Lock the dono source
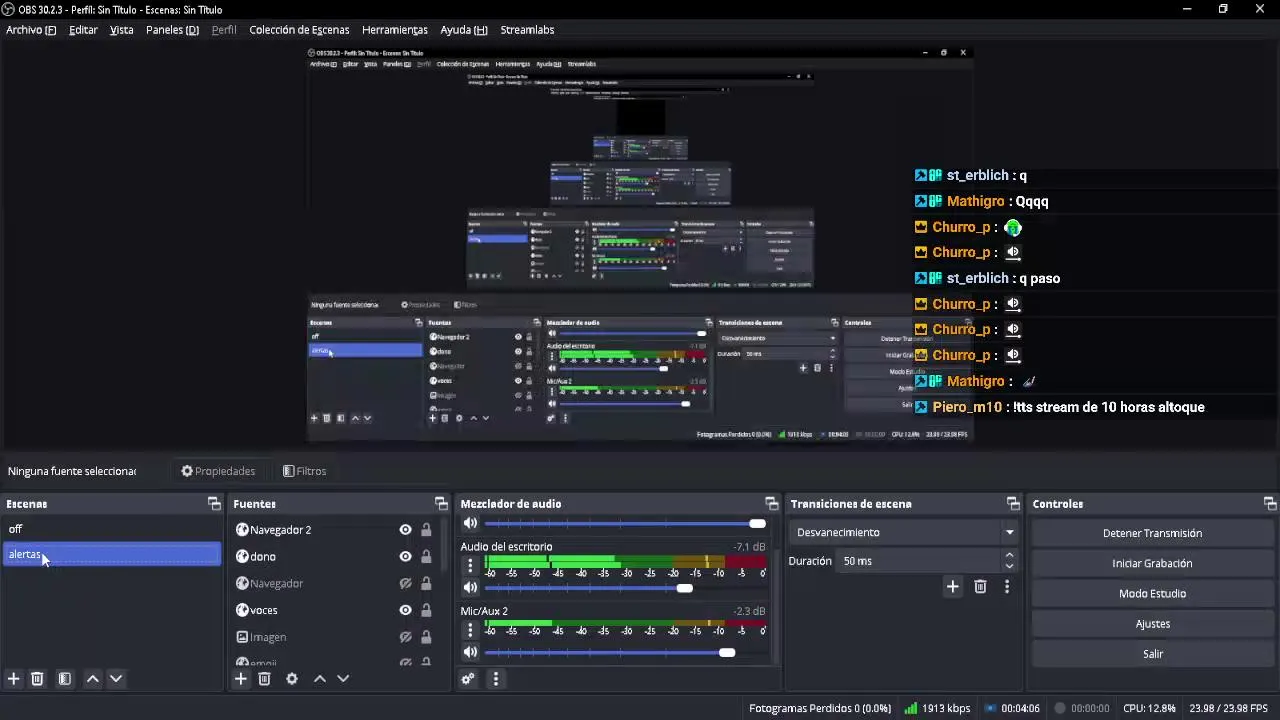The width and height of the screenshot is (1280, 720). (426, 557)
